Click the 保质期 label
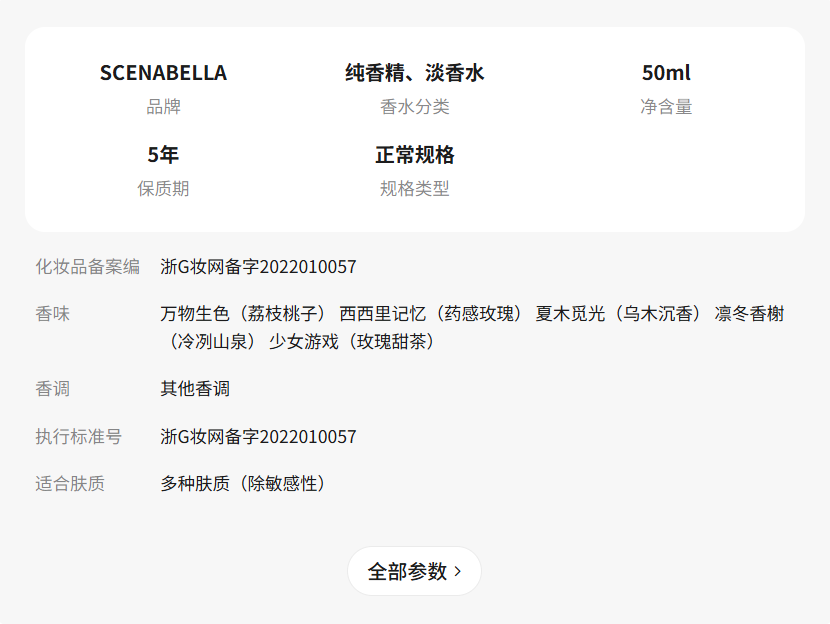830x624 pixels. [163, 189]
